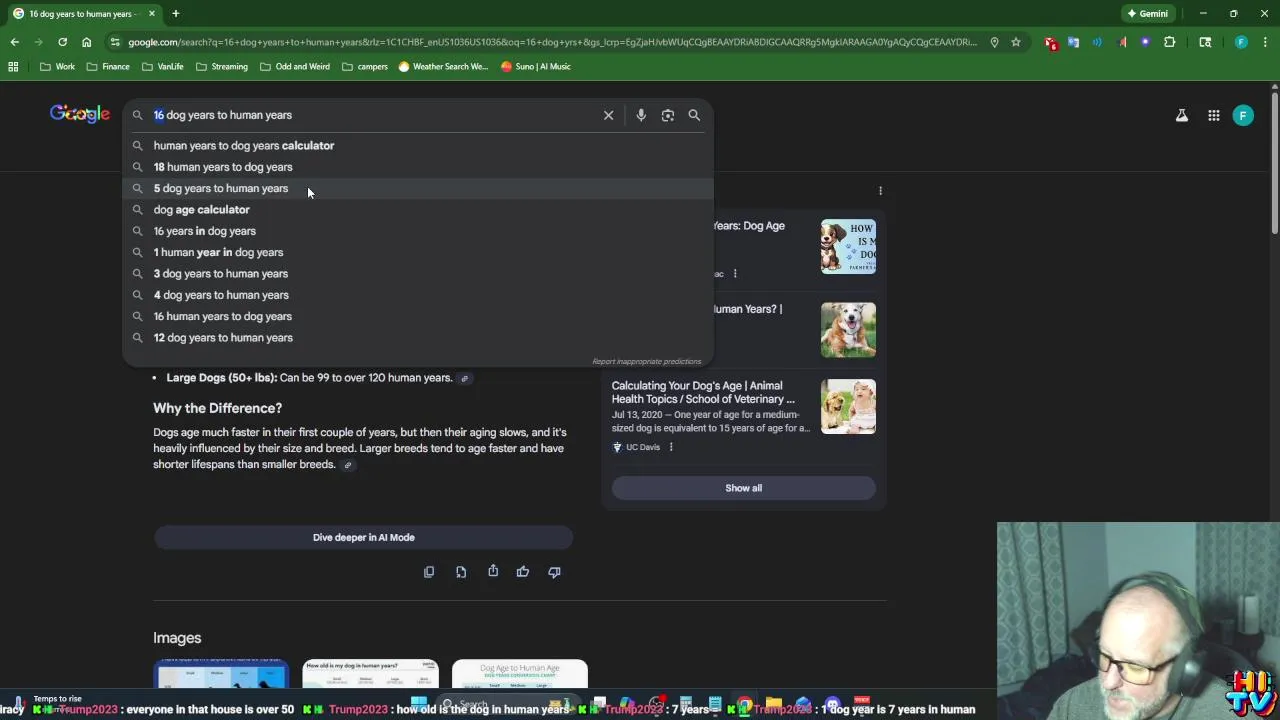Open the blue sound wave extension

pos(1097,42)
